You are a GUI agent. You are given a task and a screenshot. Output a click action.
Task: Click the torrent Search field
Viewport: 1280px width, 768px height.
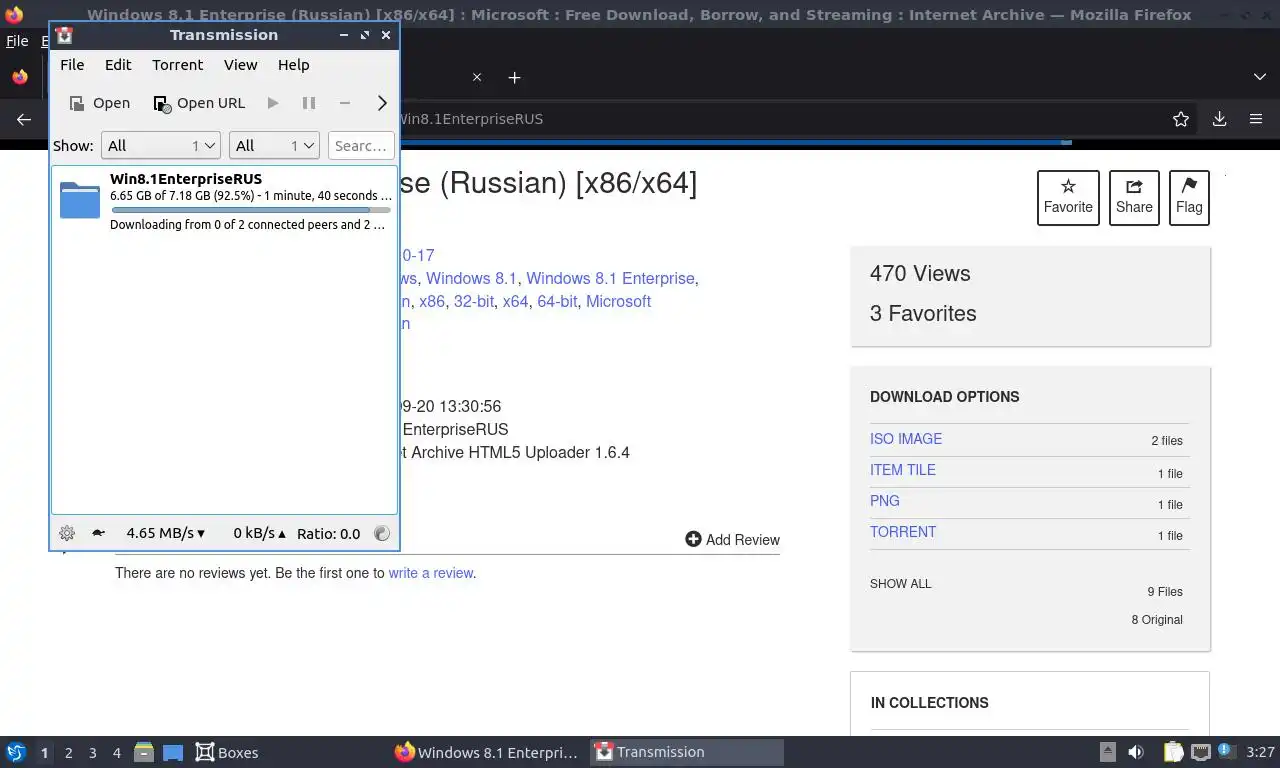tap(361, 146)
